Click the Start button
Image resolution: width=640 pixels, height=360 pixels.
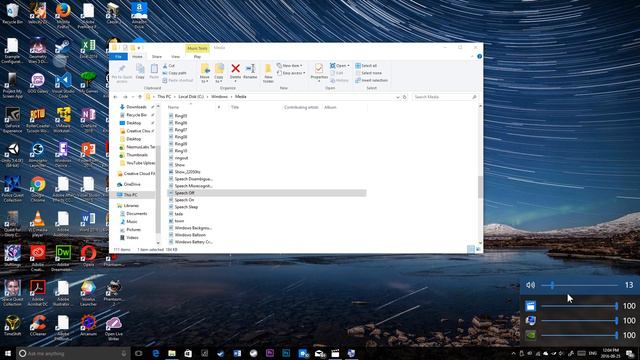(8, 353)
